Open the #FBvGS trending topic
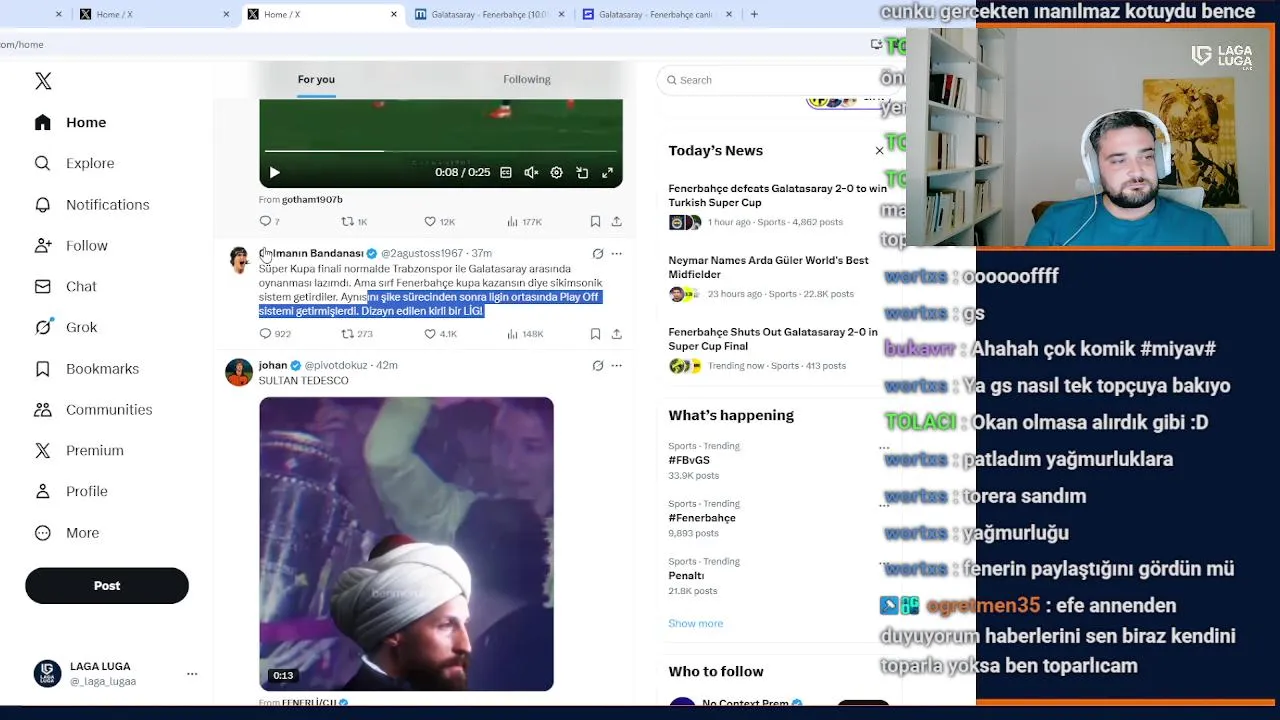 689,460
